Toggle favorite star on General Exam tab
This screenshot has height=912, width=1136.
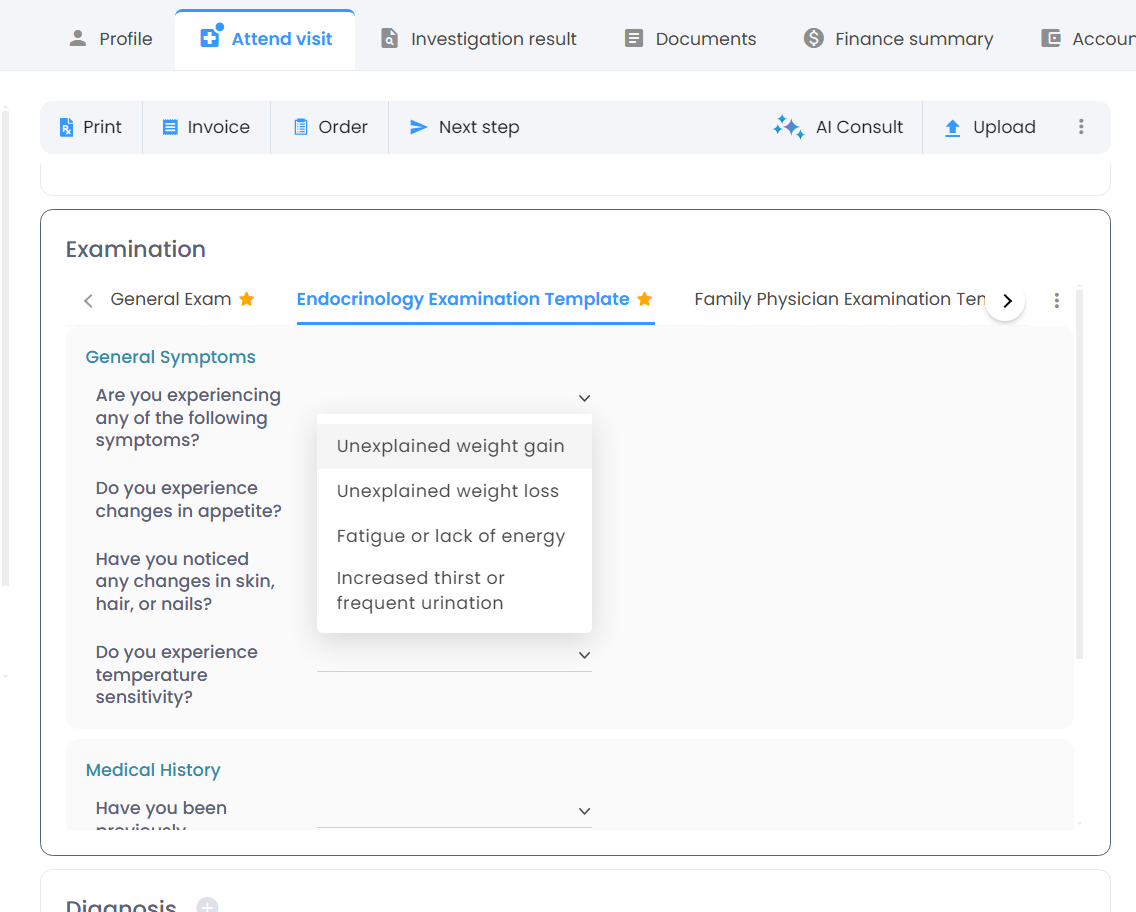247,299
